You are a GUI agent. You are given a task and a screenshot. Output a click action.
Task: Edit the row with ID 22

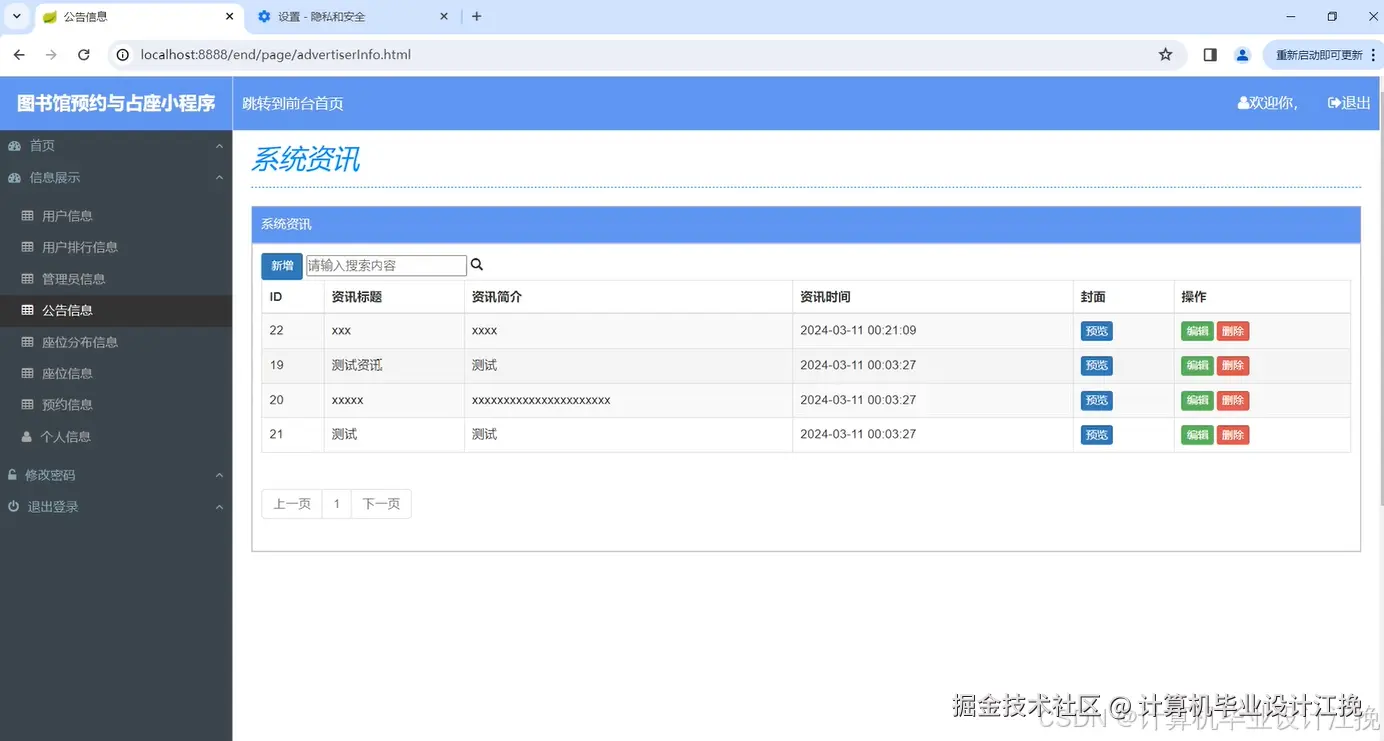pyautogui.click(x=1197, y=331)
